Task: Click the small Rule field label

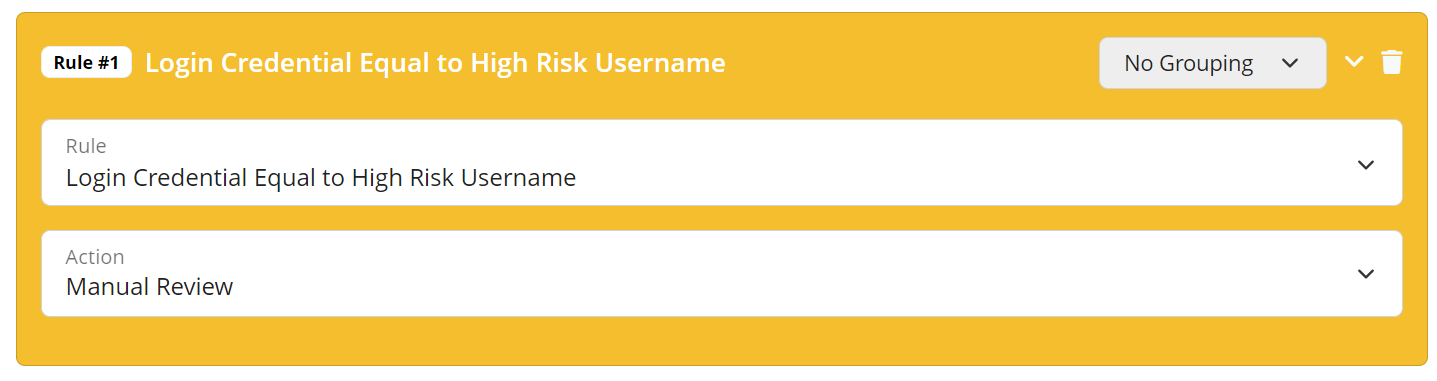Action: [x=86, y=146]
